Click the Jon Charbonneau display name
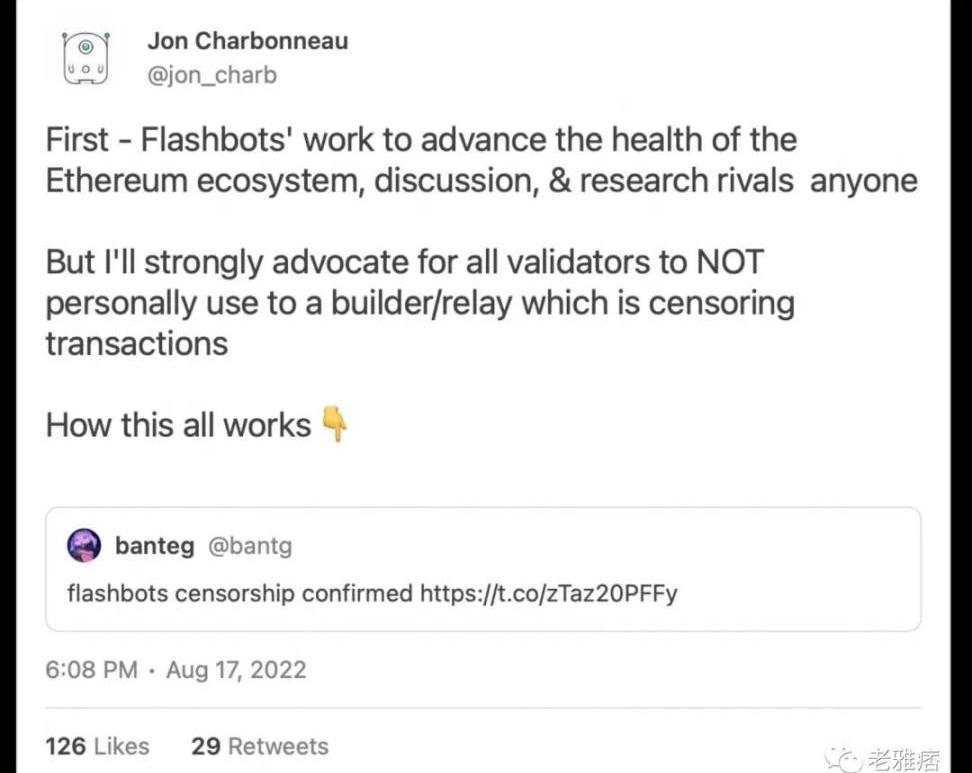 pos(248,41)
